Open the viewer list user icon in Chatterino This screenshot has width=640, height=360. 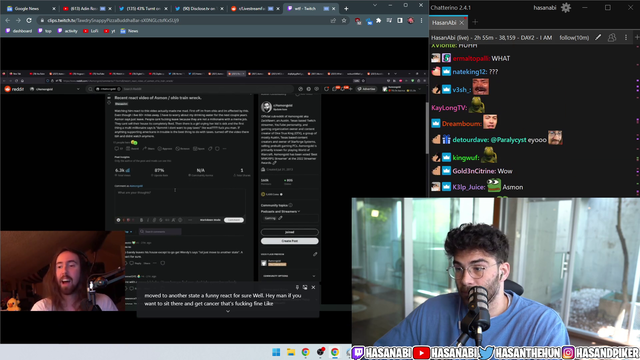[x=612, y=38]
